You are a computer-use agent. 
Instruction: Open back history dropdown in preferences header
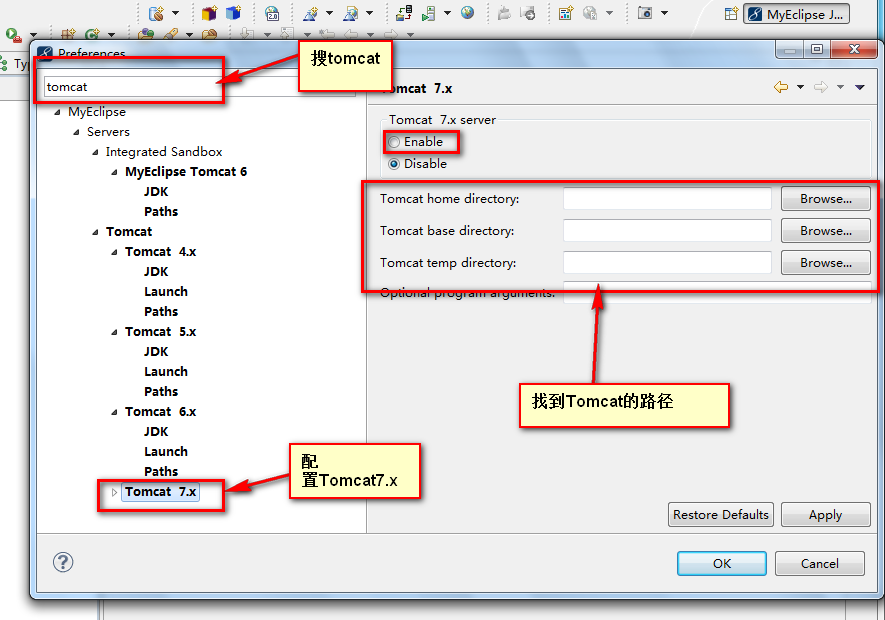pos(800,87)
